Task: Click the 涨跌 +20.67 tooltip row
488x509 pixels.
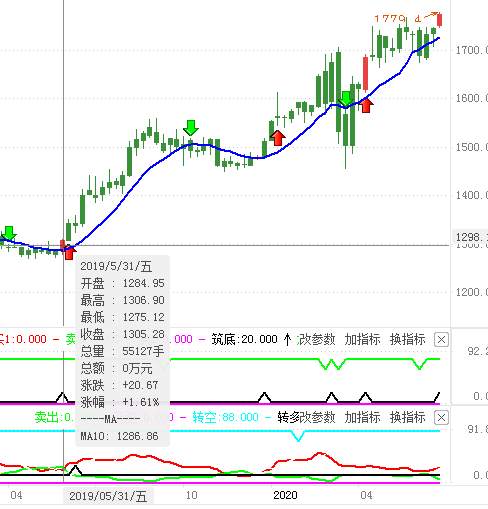Action: click(x=119, y=385)
